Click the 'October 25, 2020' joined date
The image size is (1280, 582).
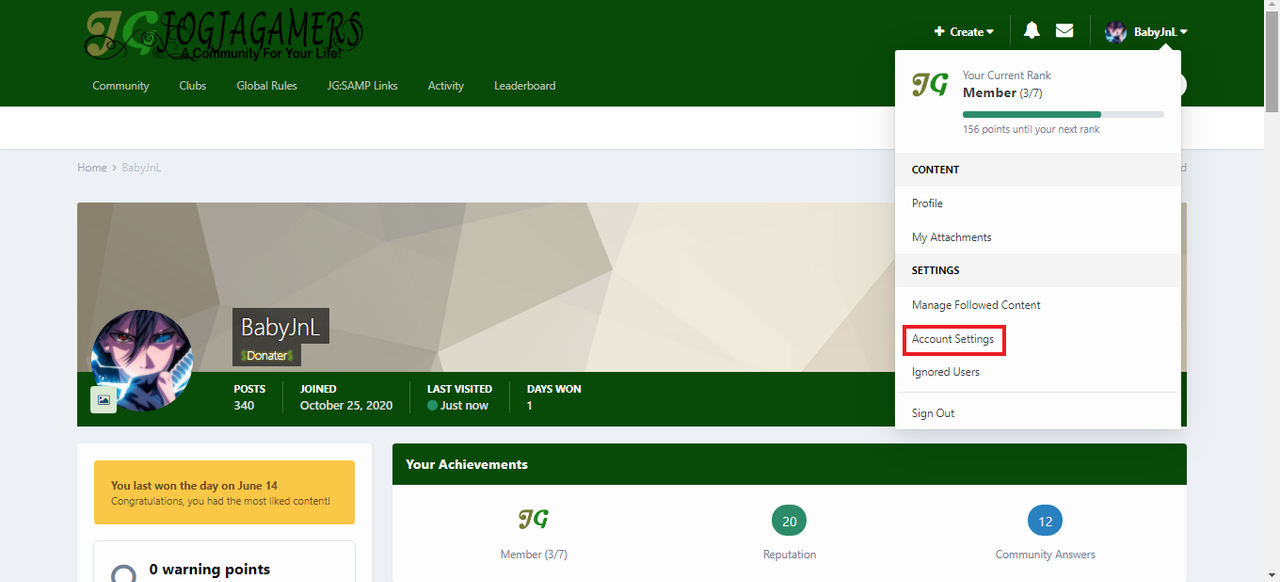coord(346,405)
